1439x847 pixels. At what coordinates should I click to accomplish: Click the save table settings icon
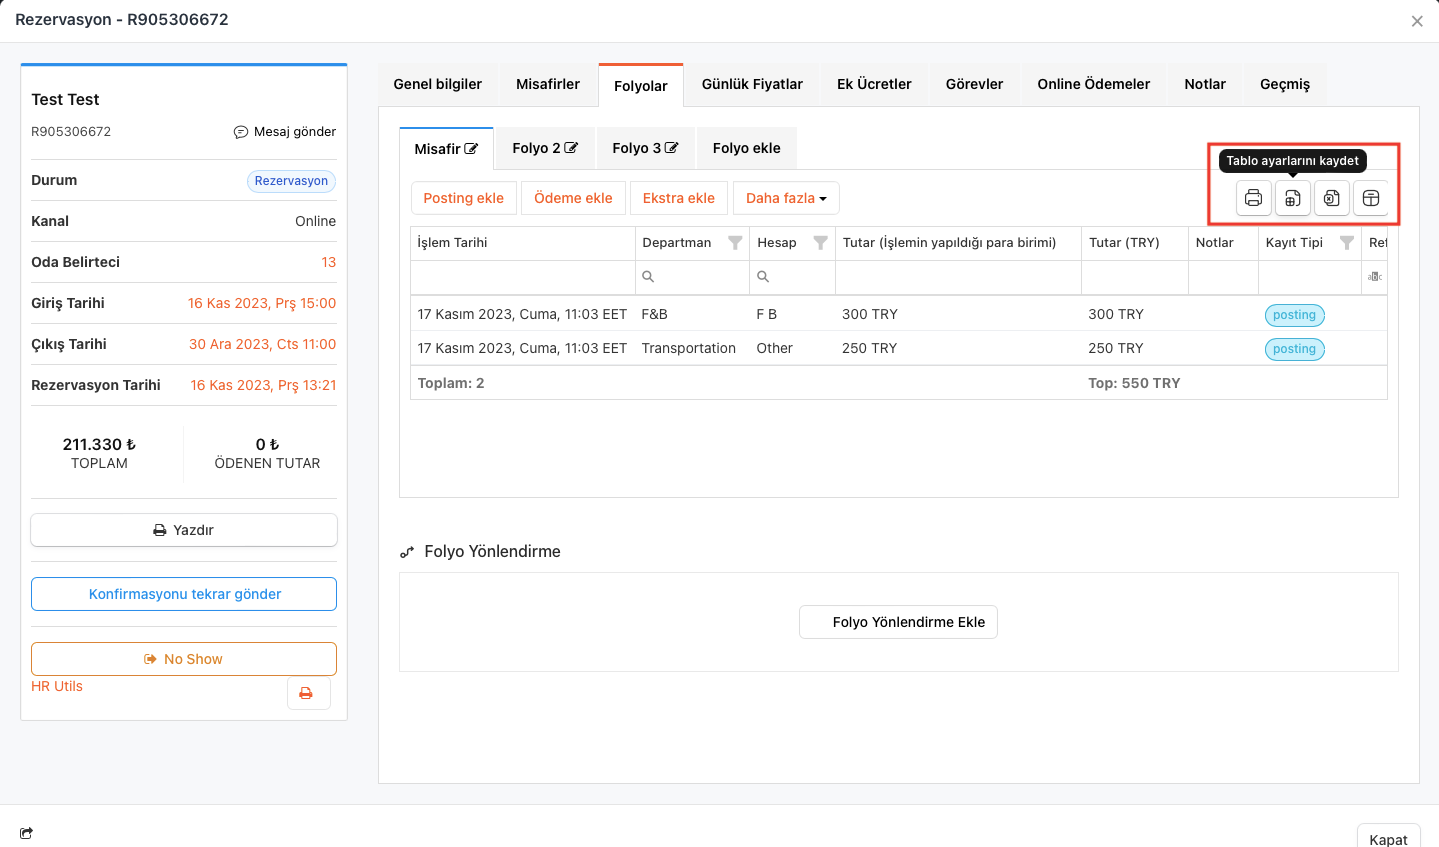1292,198
